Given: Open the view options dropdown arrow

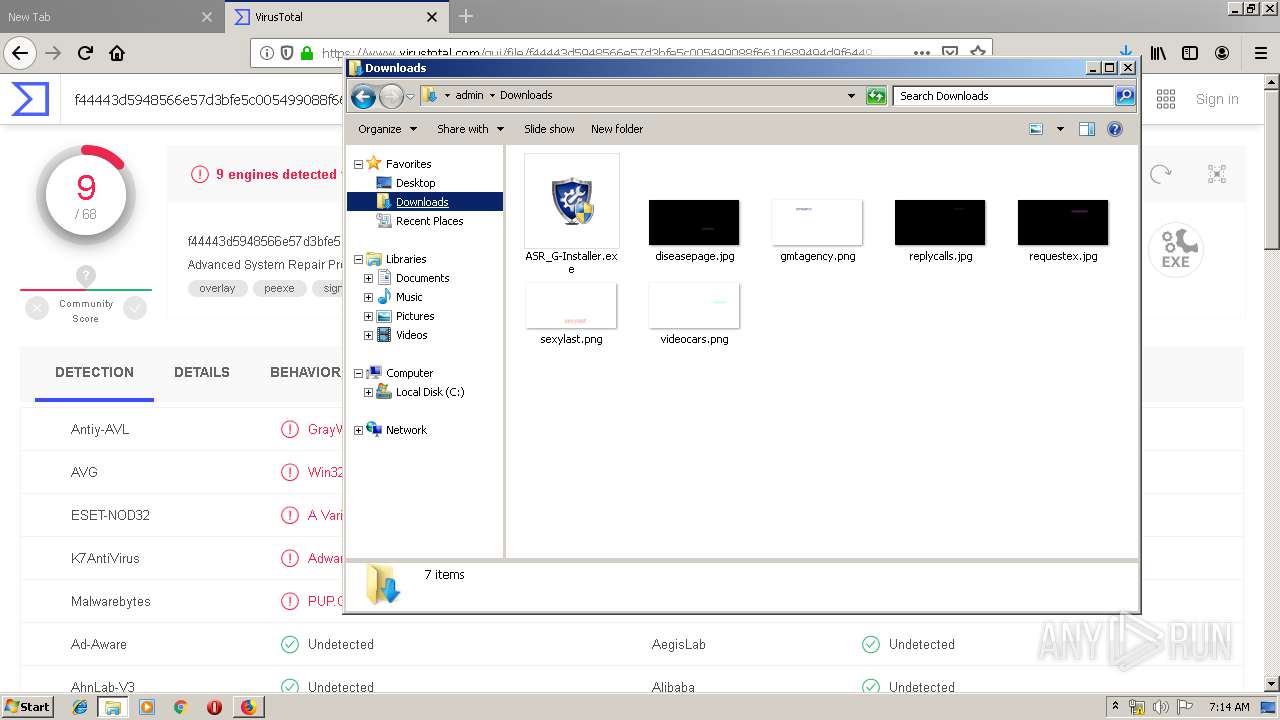Looking at the screenshot, I should (x=1060, y=129).
